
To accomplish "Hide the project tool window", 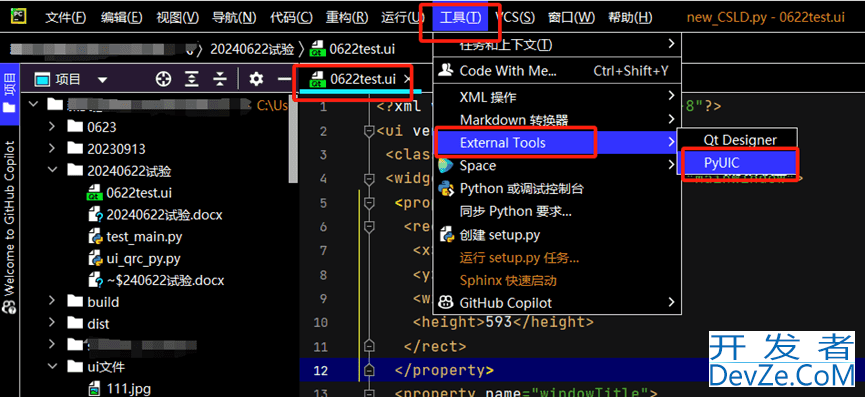I will tap(284, 79).
